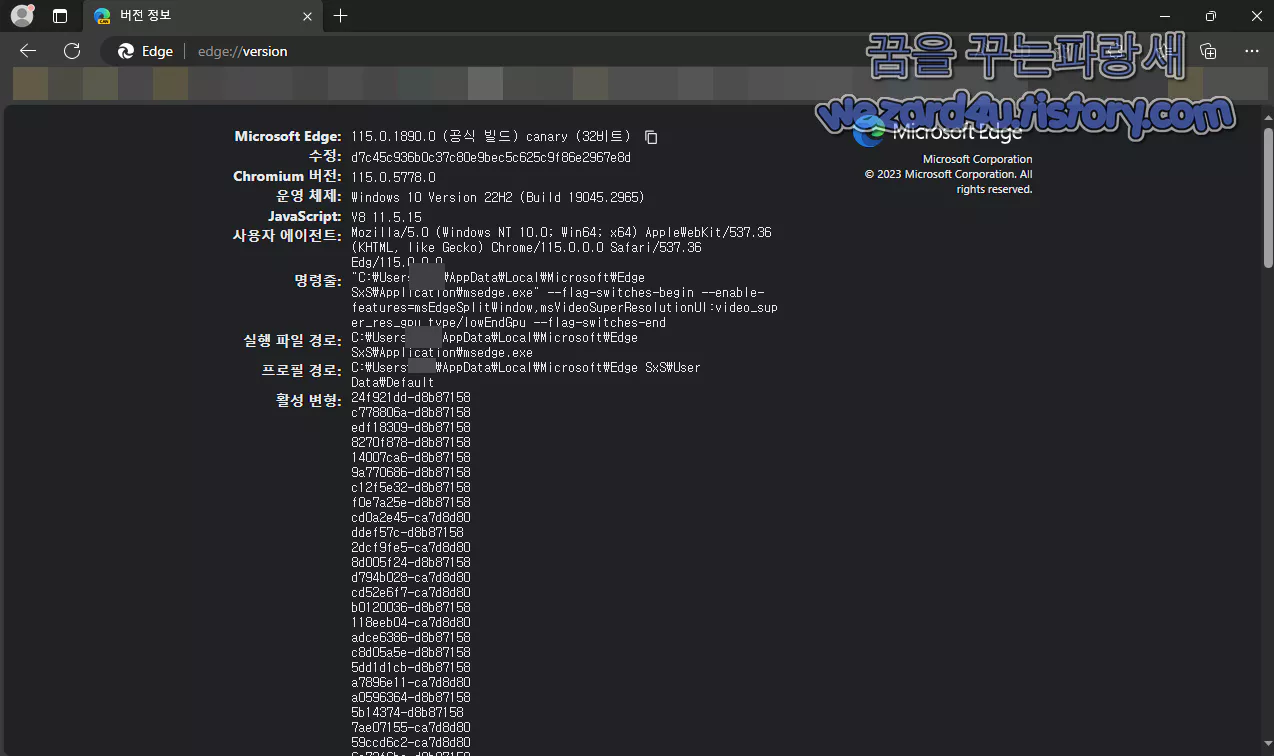The width and height of the screenshot is (1274, 756).
Task: Open the user profile icon
Action: (x=22, y=16)
